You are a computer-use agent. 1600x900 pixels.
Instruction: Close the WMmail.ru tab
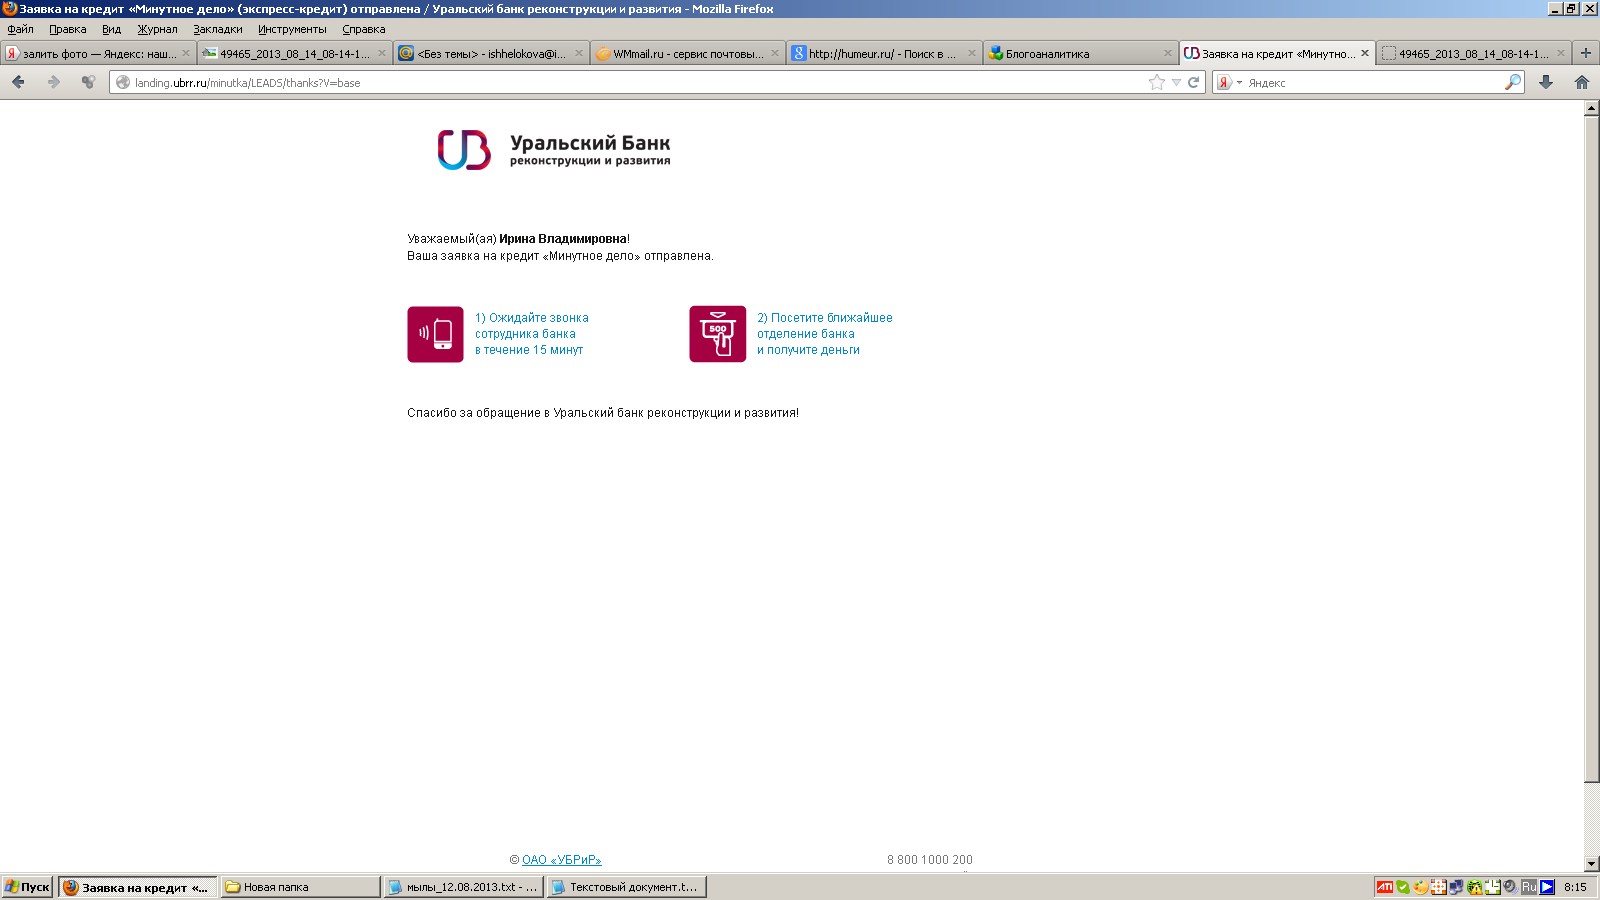point(774,53)
